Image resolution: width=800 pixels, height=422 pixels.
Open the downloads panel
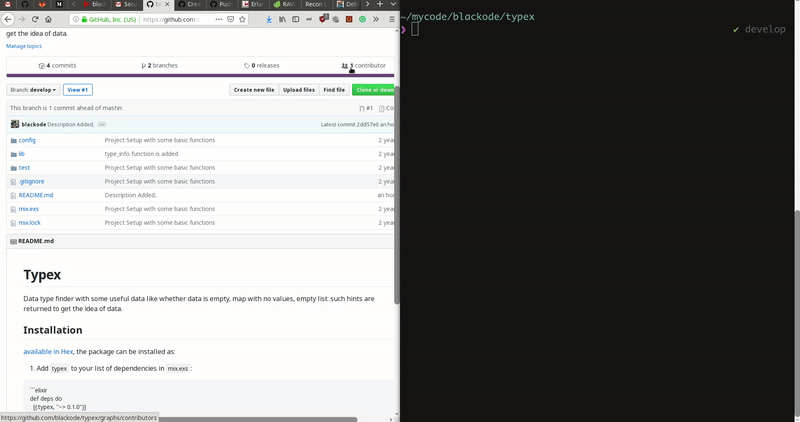pos(269,19)
